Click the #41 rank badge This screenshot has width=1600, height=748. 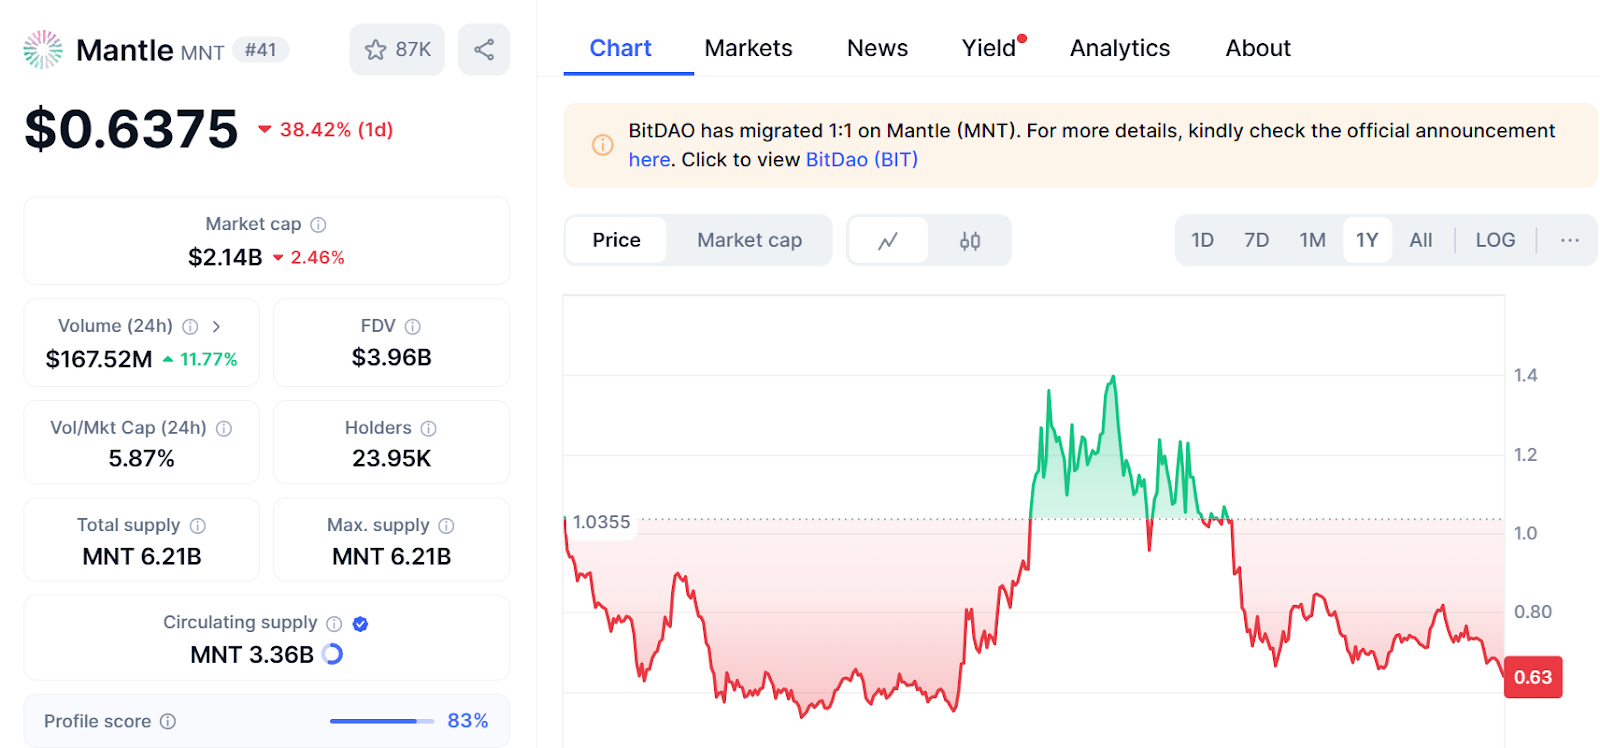click(x=261, y=49)
